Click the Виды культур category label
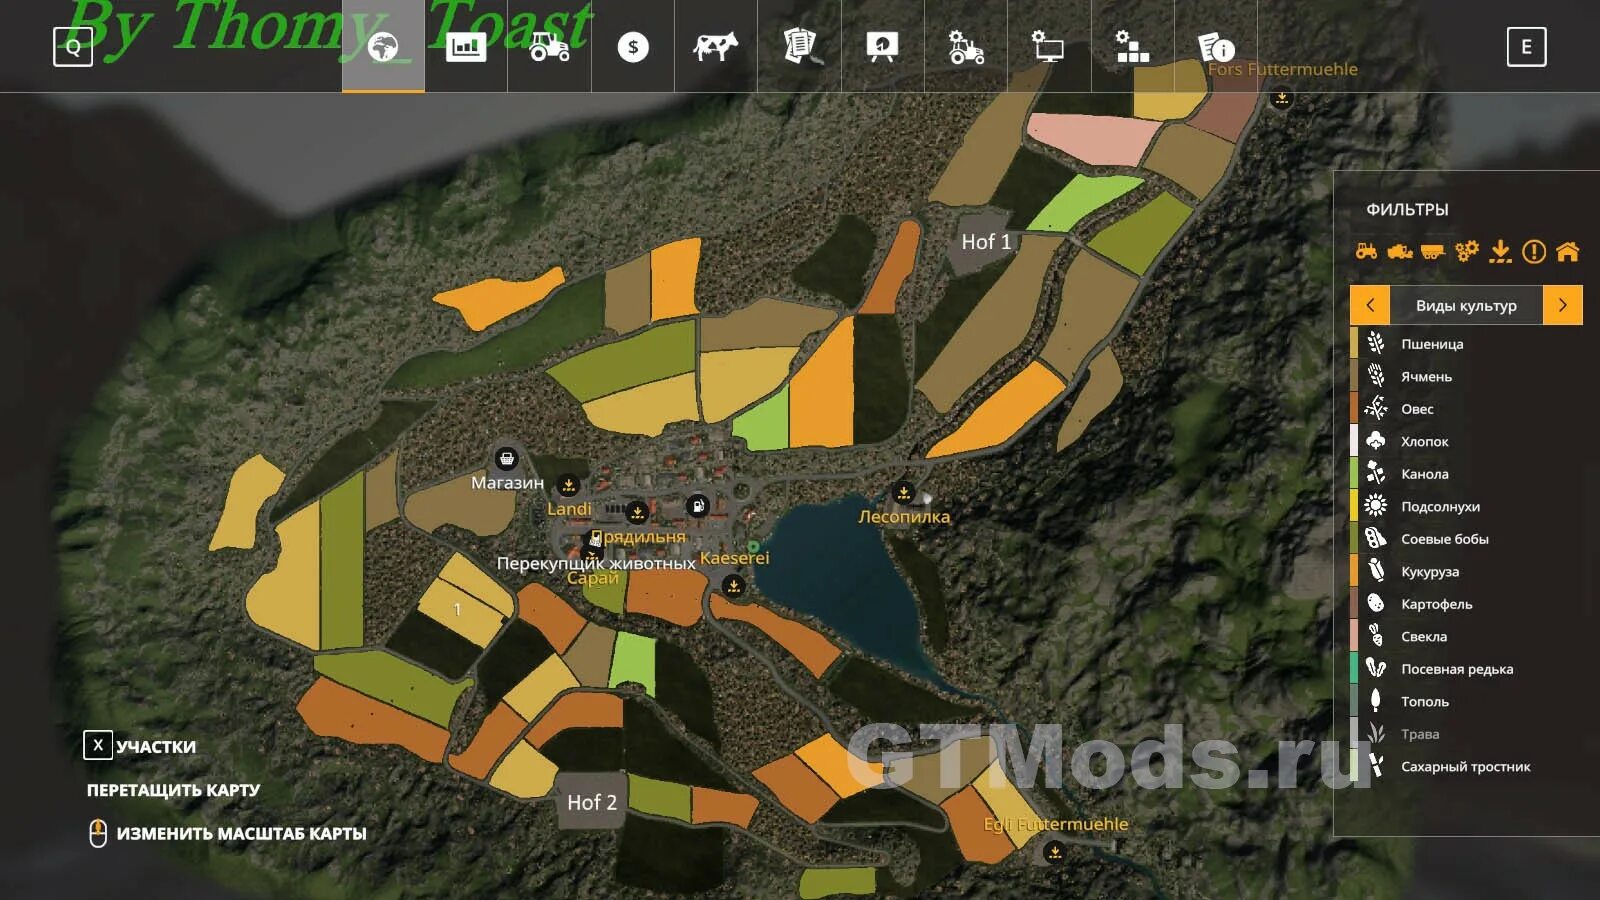Viewport: 1600px width, 900px height. pyautogui.click(x=1466, y=305)
